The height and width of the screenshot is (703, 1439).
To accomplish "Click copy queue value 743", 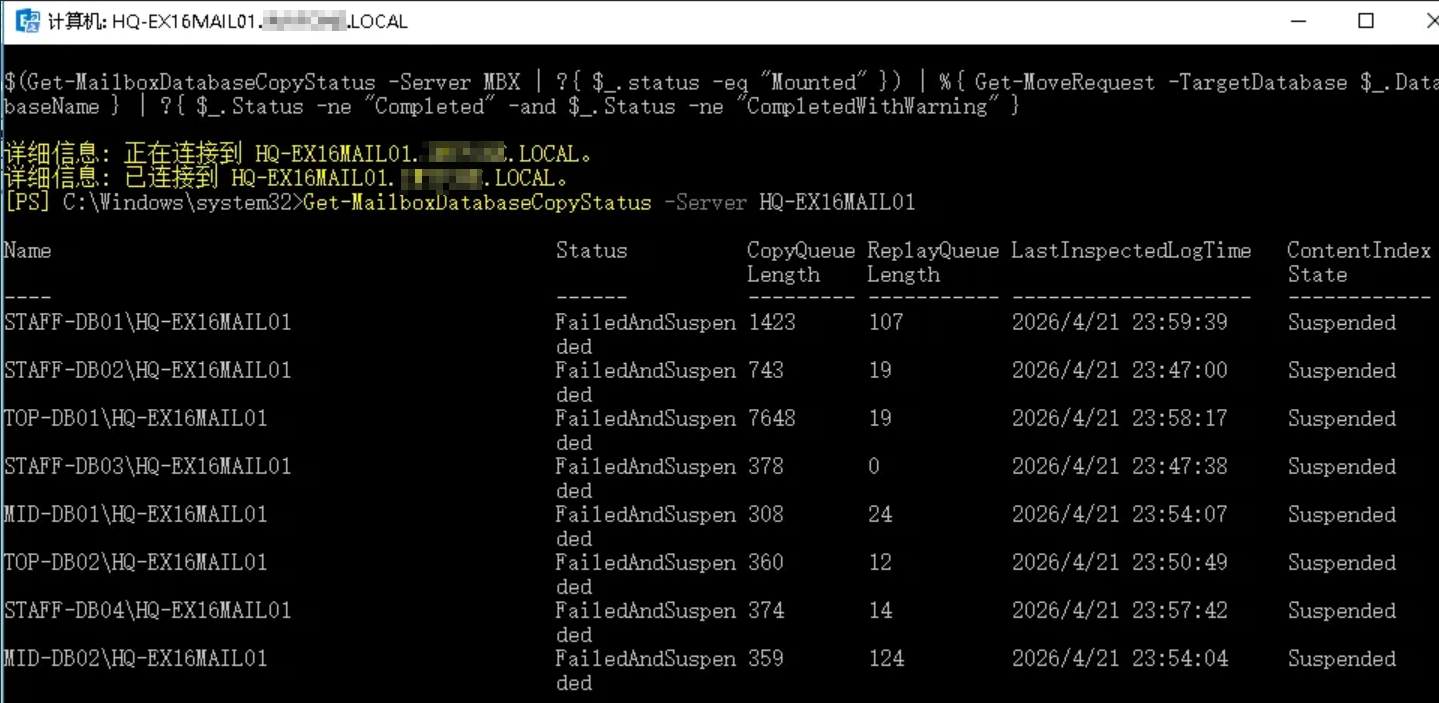I will pyautogui.click(x=765, y=371).
